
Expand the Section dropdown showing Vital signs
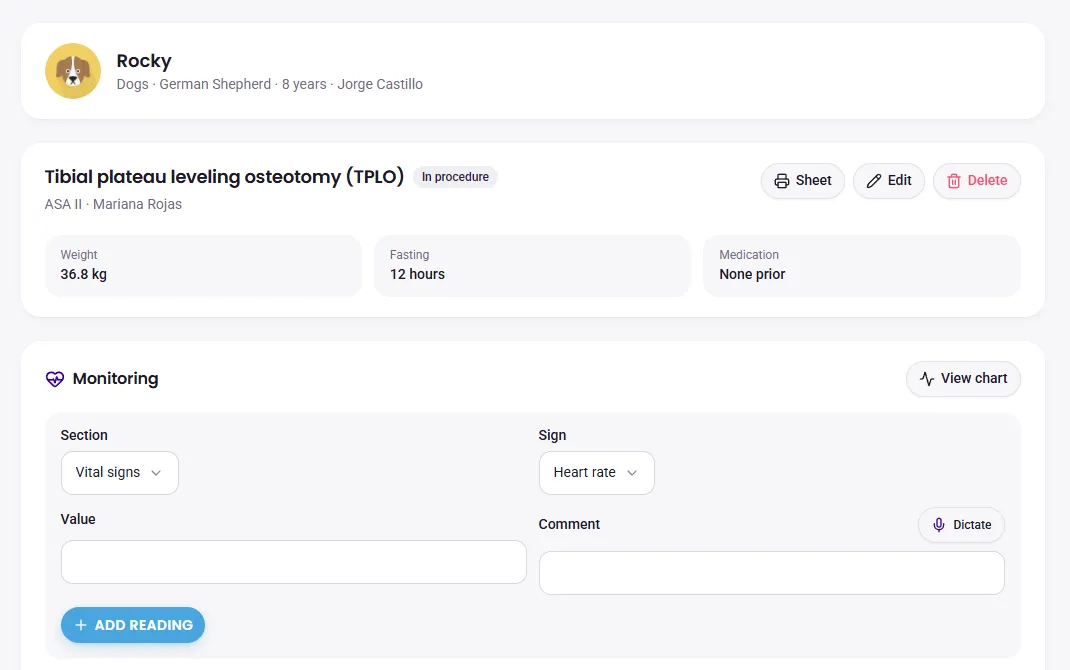click(119, 473)
